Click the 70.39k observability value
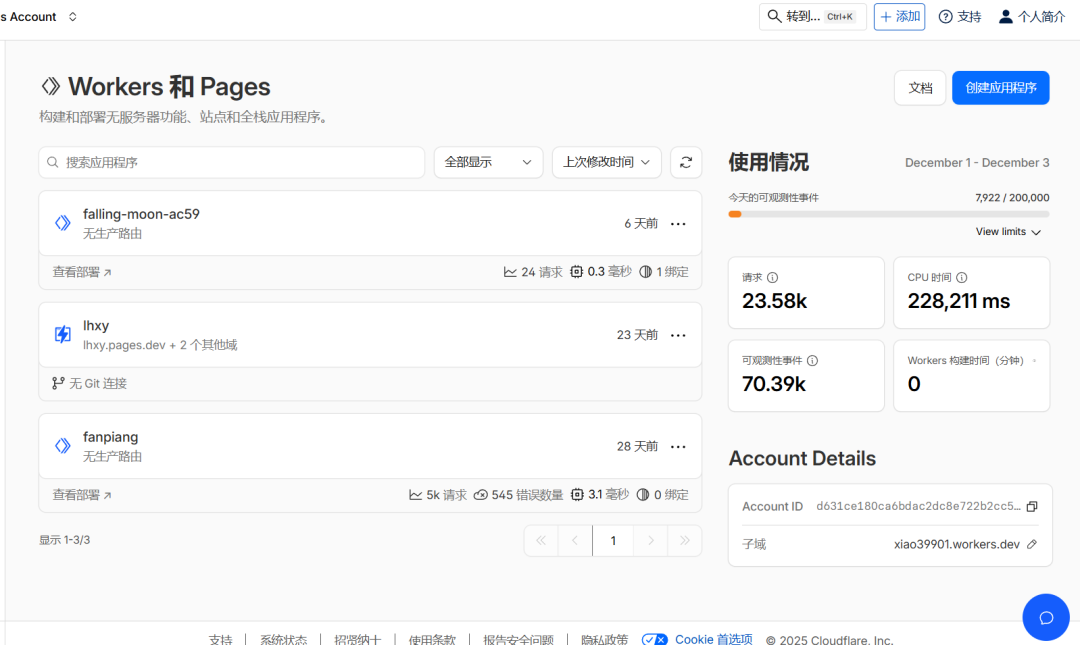This screenshot has width=1080, height=645. (x=773, y=384)
